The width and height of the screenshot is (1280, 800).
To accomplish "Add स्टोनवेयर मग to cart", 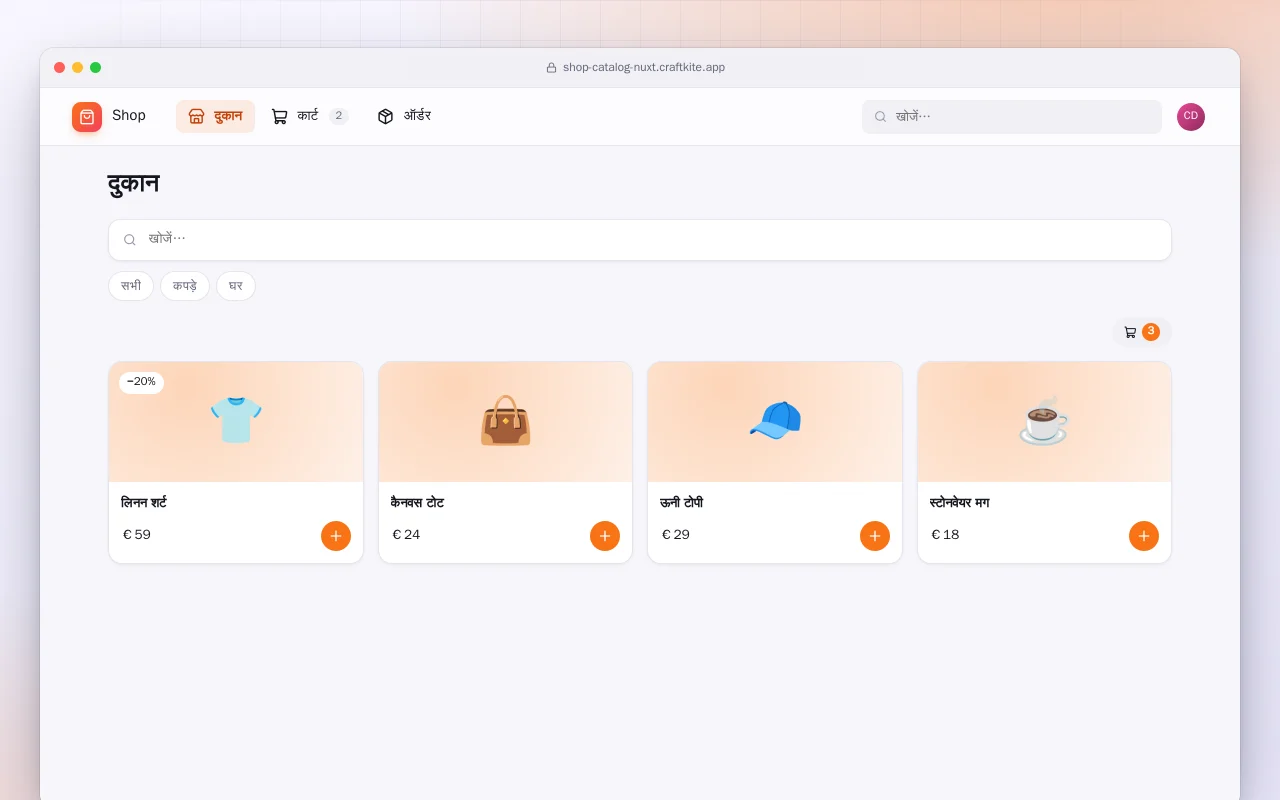I will 1144,536.
